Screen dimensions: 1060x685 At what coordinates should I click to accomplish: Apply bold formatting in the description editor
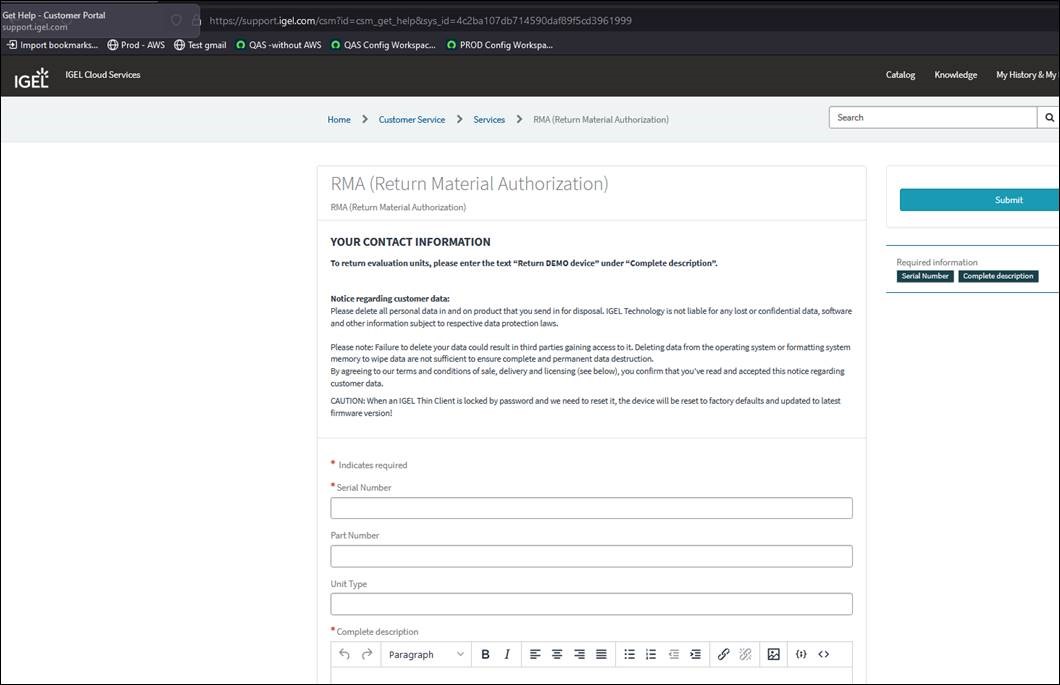[485, 654]
